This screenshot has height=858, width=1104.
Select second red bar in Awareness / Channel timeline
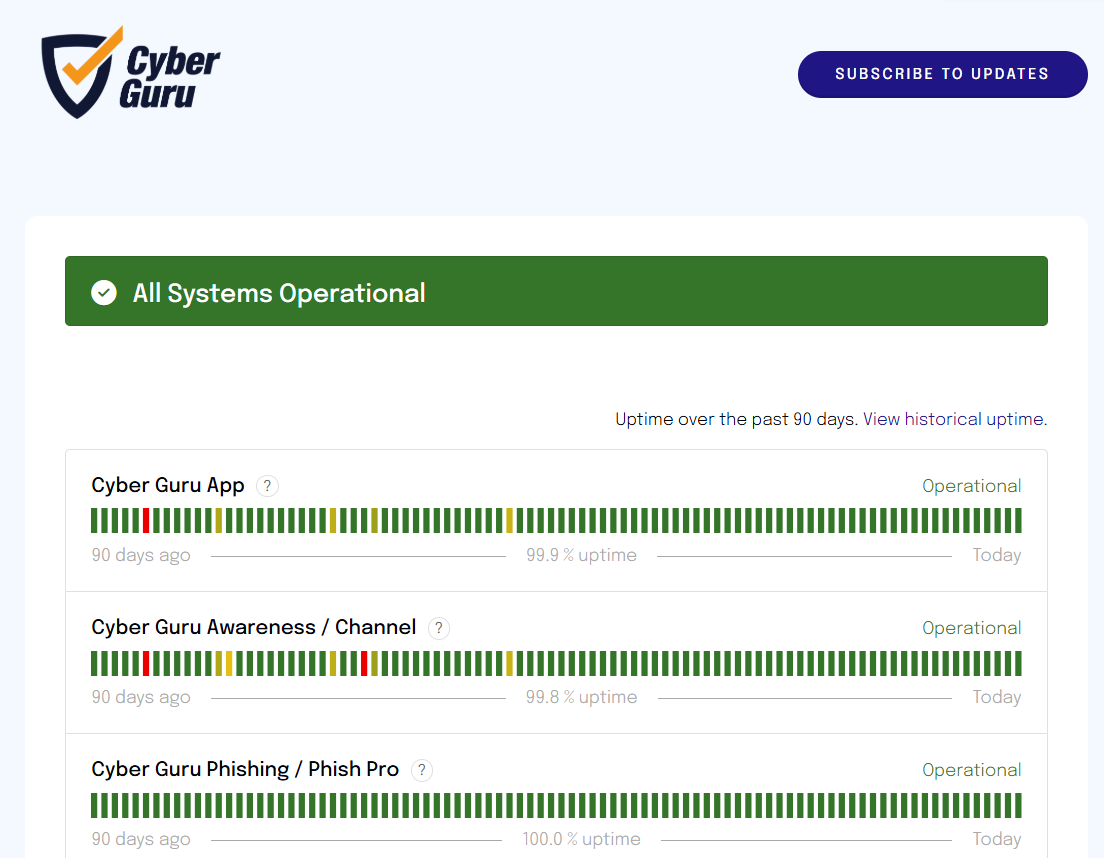364,664
